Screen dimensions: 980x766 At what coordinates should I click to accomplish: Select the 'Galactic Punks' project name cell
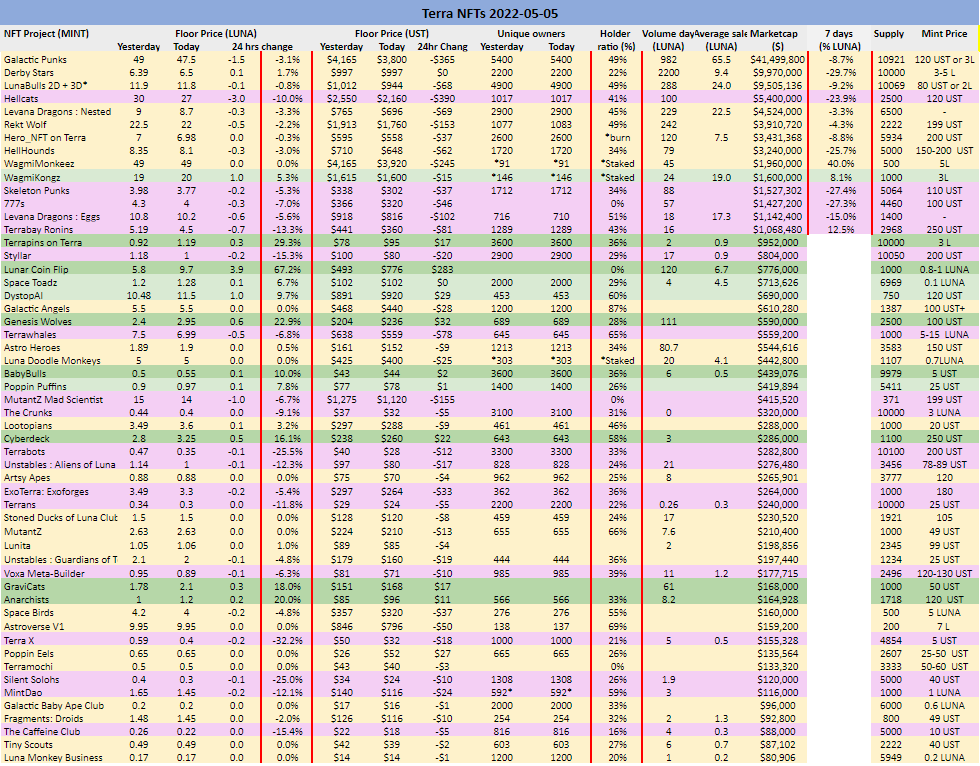click(35, 60)
